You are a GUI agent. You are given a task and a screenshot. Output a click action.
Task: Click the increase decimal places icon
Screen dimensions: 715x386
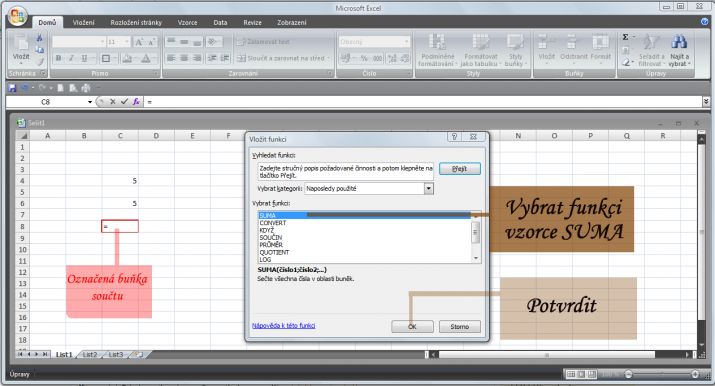point(391,58)
